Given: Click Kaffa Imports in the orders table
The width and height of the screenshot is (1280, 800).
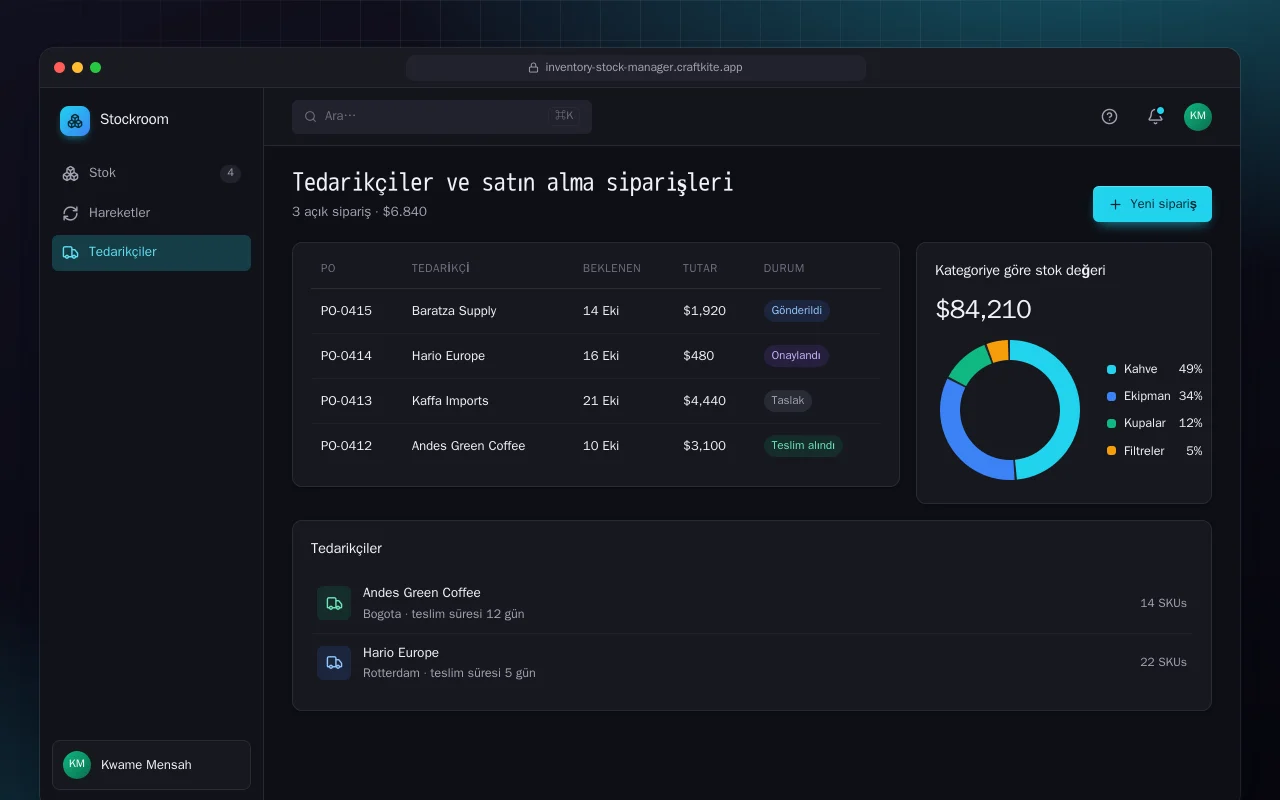Looking at the screenshot, I should tap(450, 401).
